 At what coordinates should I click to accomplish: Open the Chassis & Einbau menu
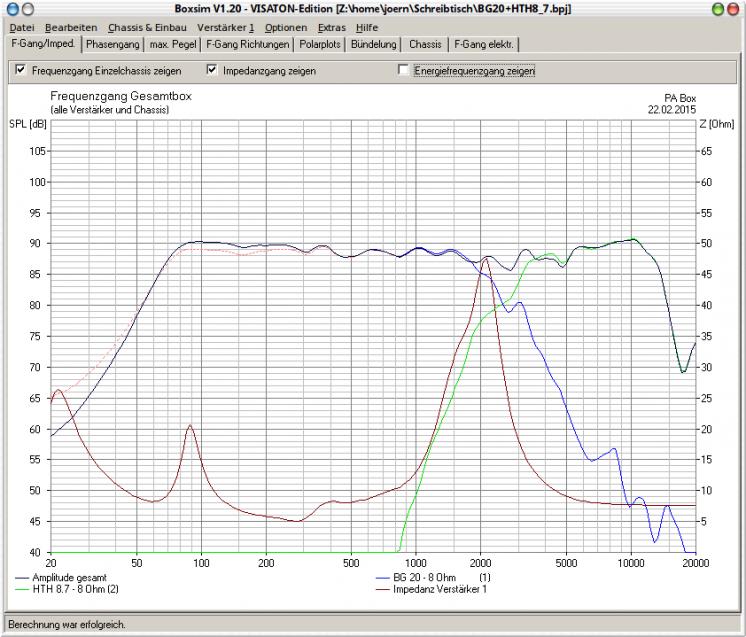147,27
